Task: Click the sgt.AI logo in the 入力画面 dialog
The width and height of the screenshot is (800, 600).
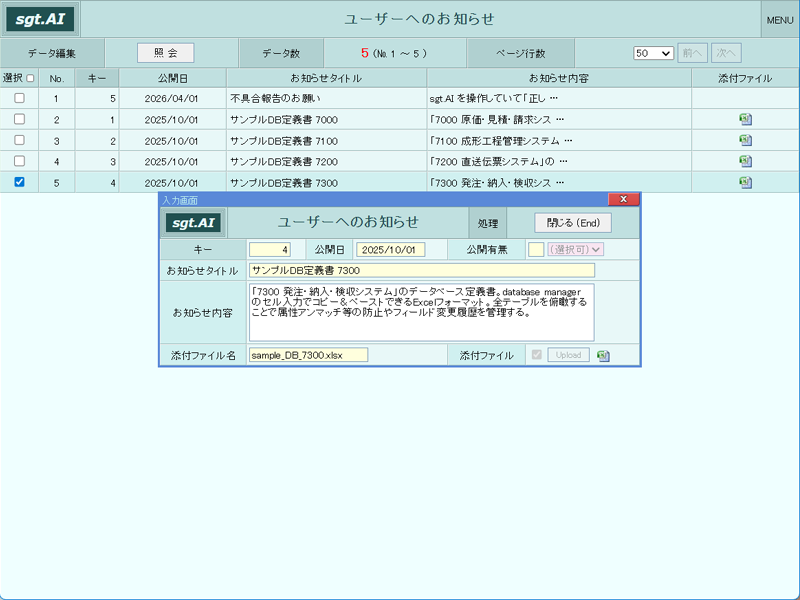Action: coord(193,223)
